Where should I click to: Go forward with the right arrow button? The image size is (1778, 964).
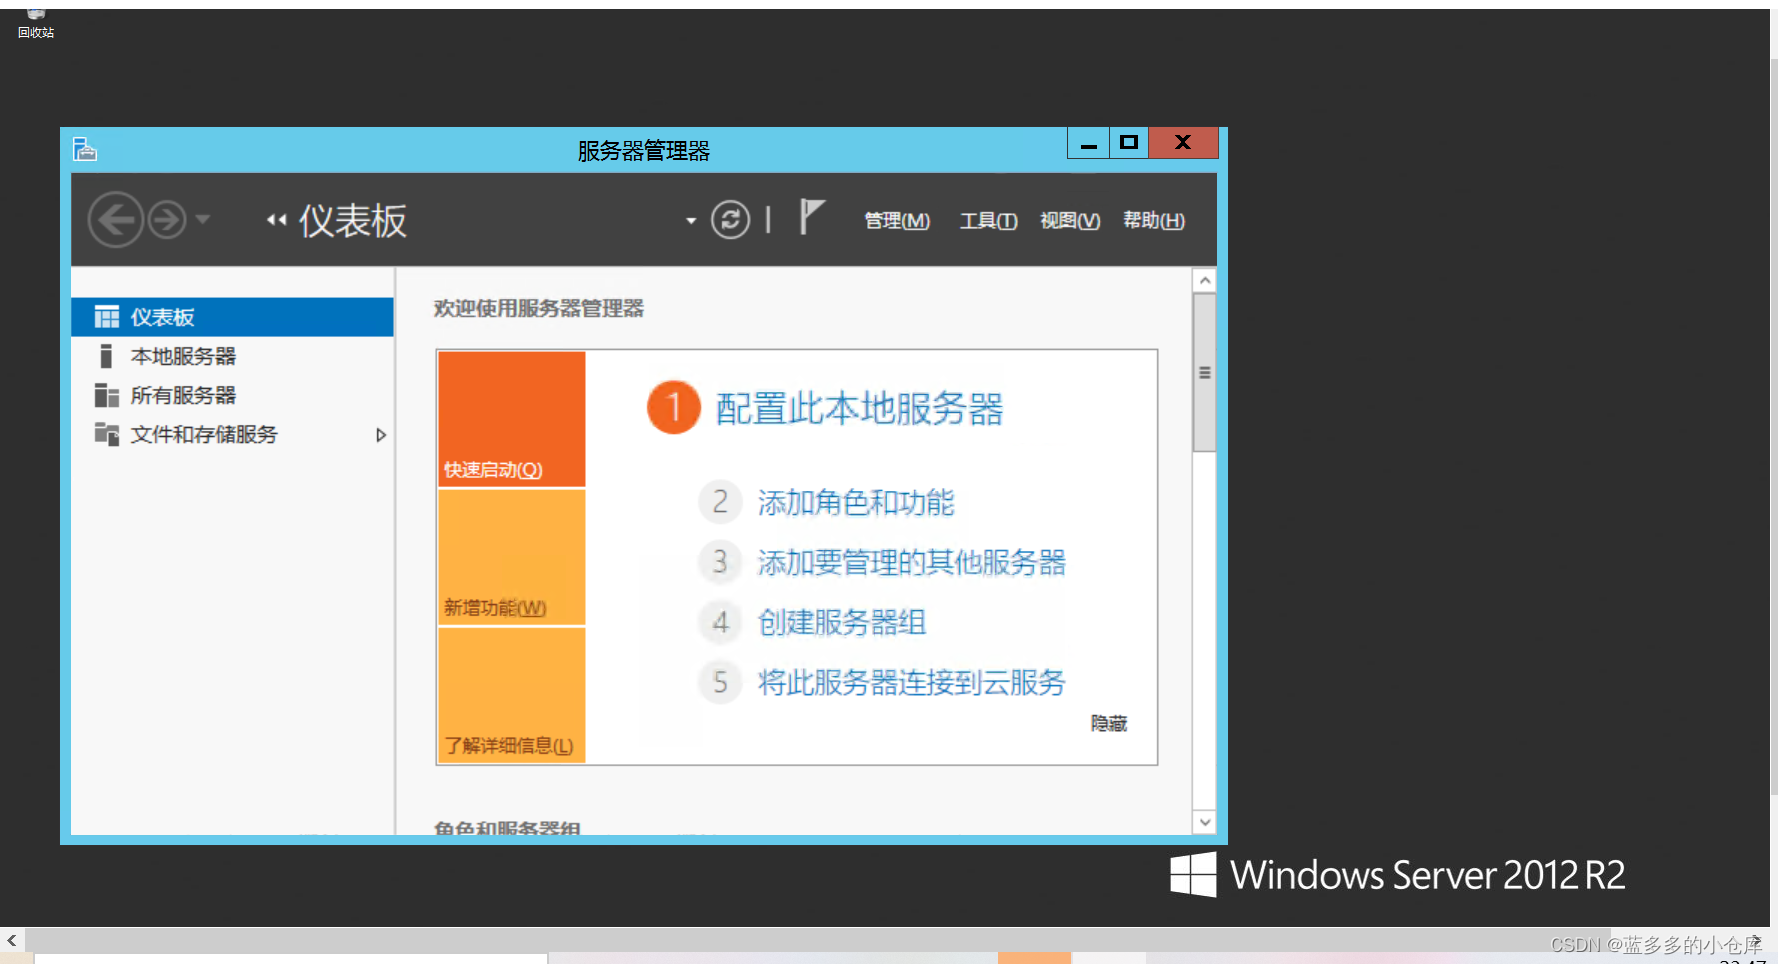click(x=167, y=219)
